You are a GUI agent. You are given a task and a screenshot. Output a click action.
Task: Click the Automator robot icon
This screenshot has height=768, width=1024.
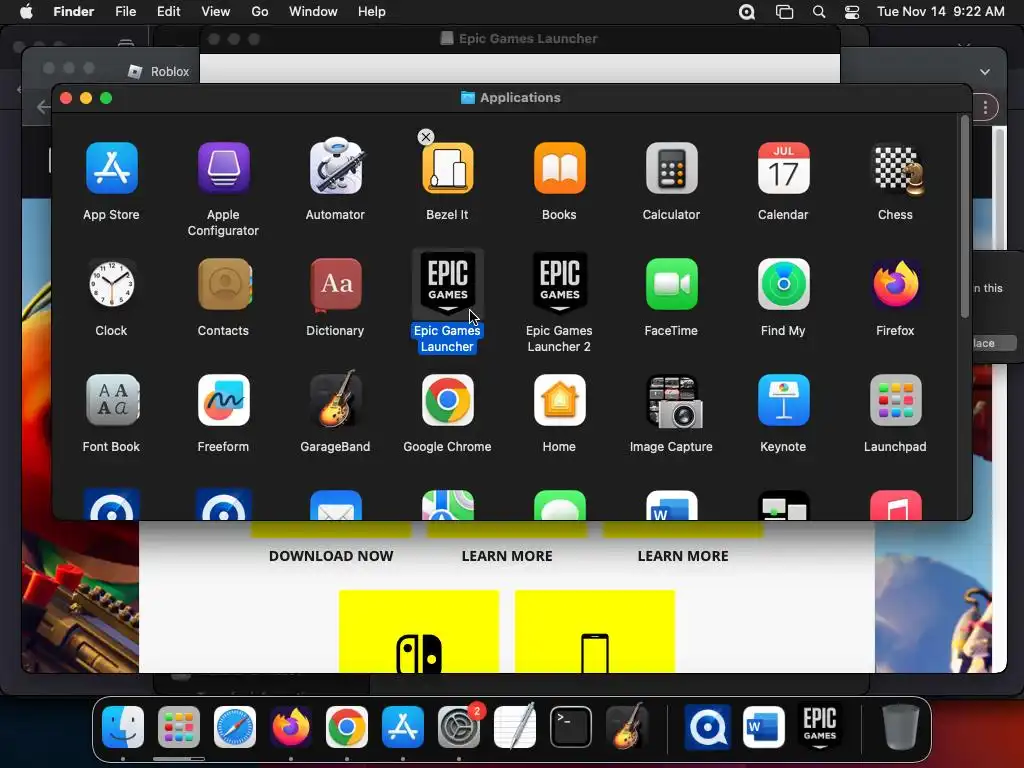[x=336, y=167]
